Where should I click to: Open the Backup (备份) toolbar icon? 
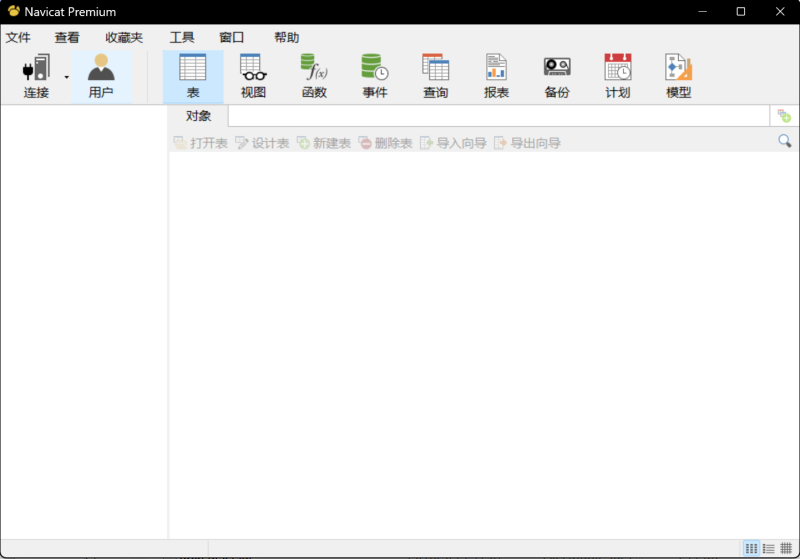coord(557,77)
